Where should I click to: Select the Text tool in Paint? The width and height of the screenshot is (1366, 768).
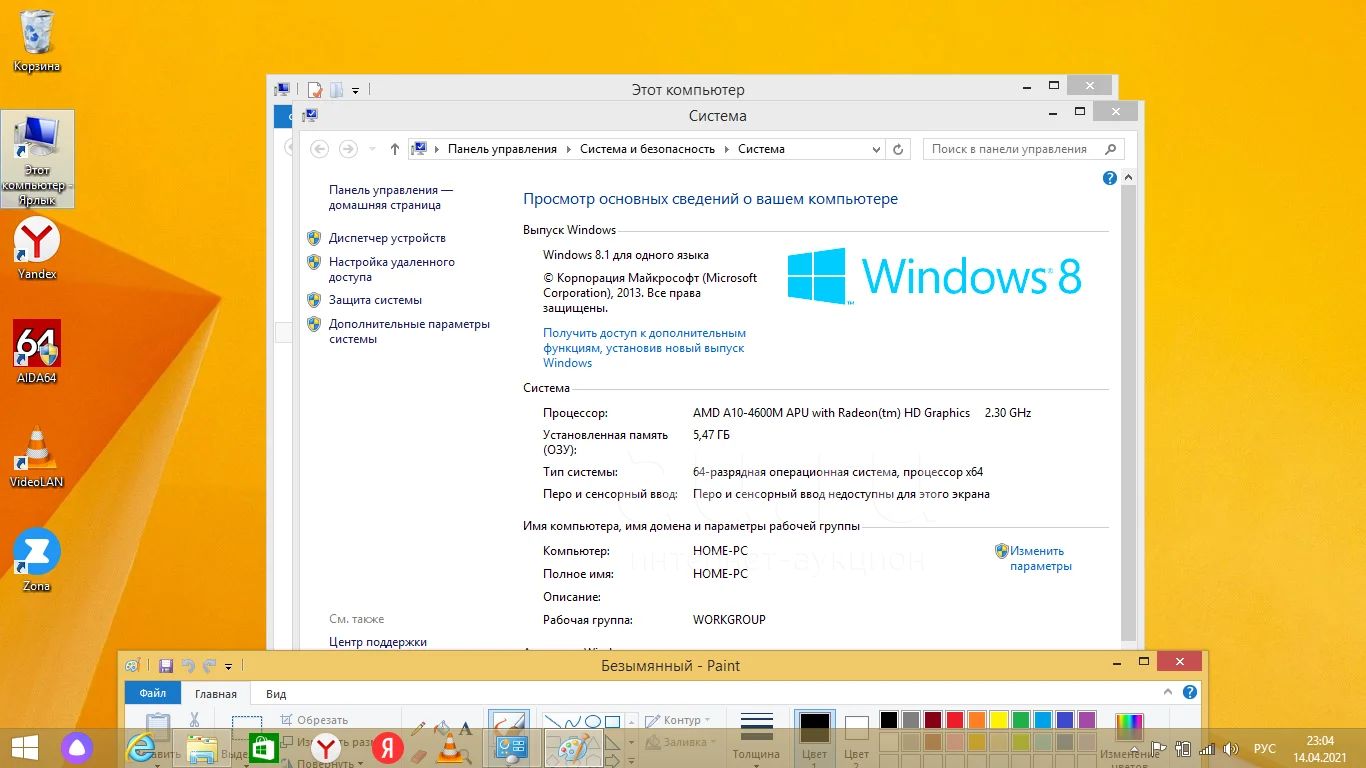tap(465, 728)
